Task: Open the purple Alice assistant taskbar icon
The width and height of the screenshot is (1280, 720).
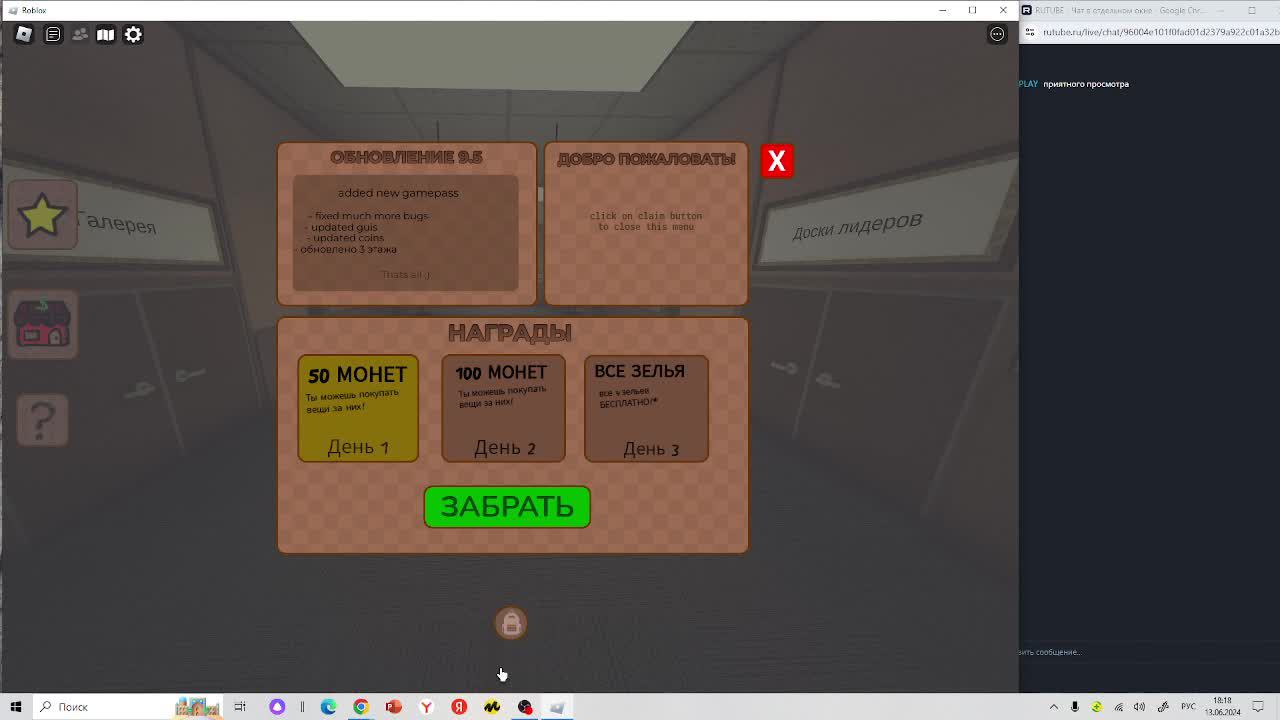Action: (277, 707)
